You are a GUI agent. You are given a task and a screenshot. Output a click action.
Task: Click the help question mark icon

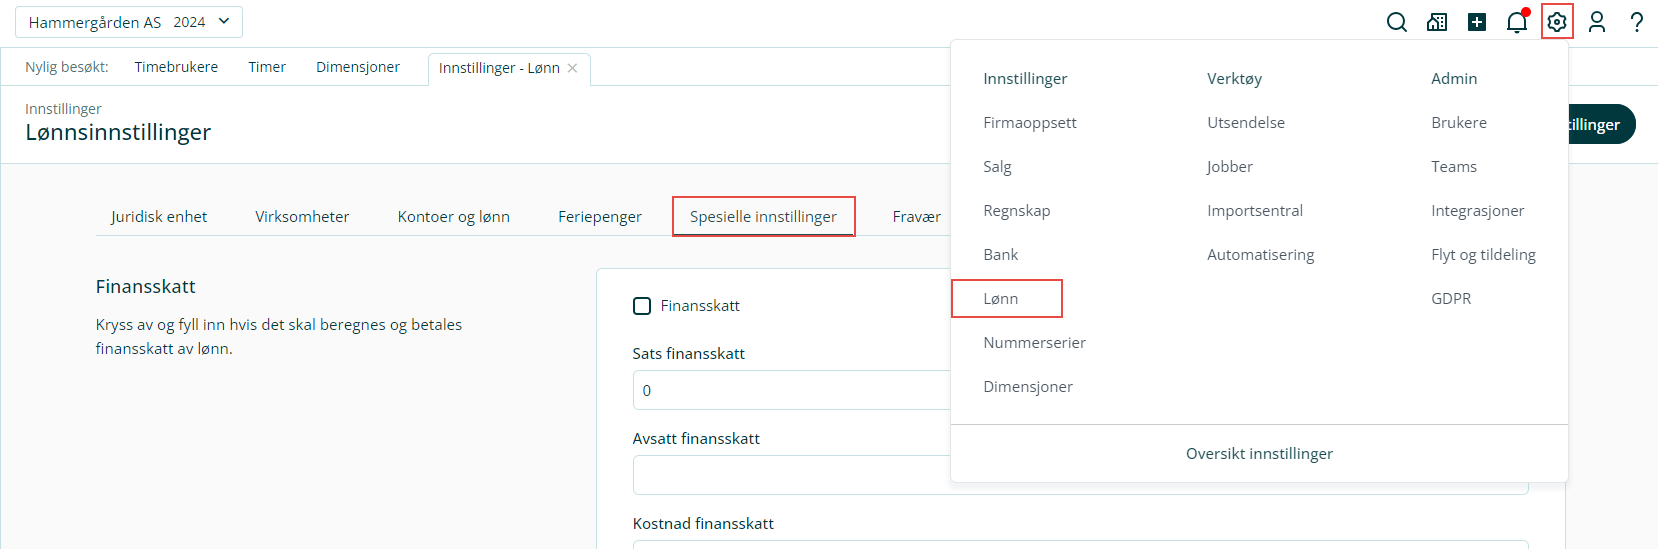[x=1637, y=22]
